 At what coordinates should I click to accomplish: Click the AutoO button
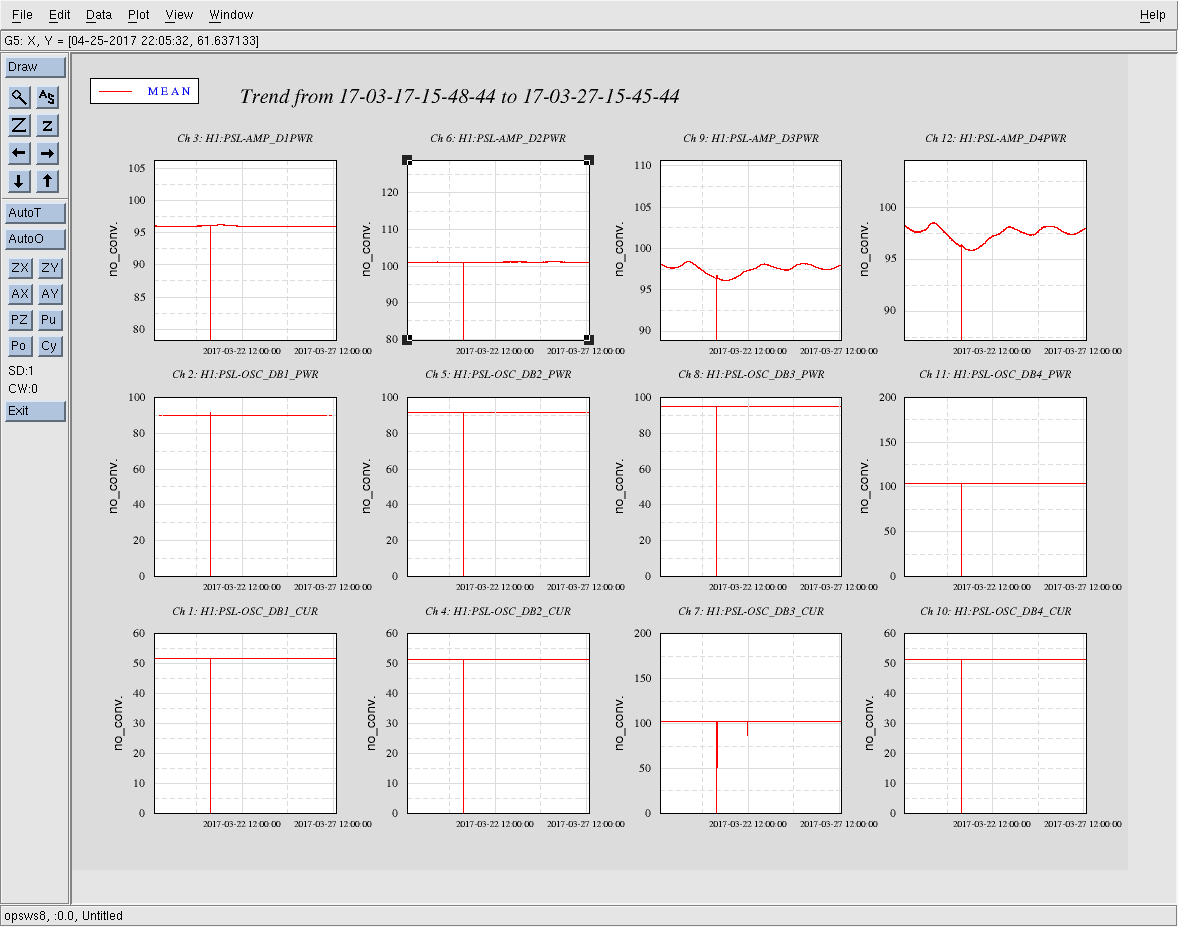point(35,239)
